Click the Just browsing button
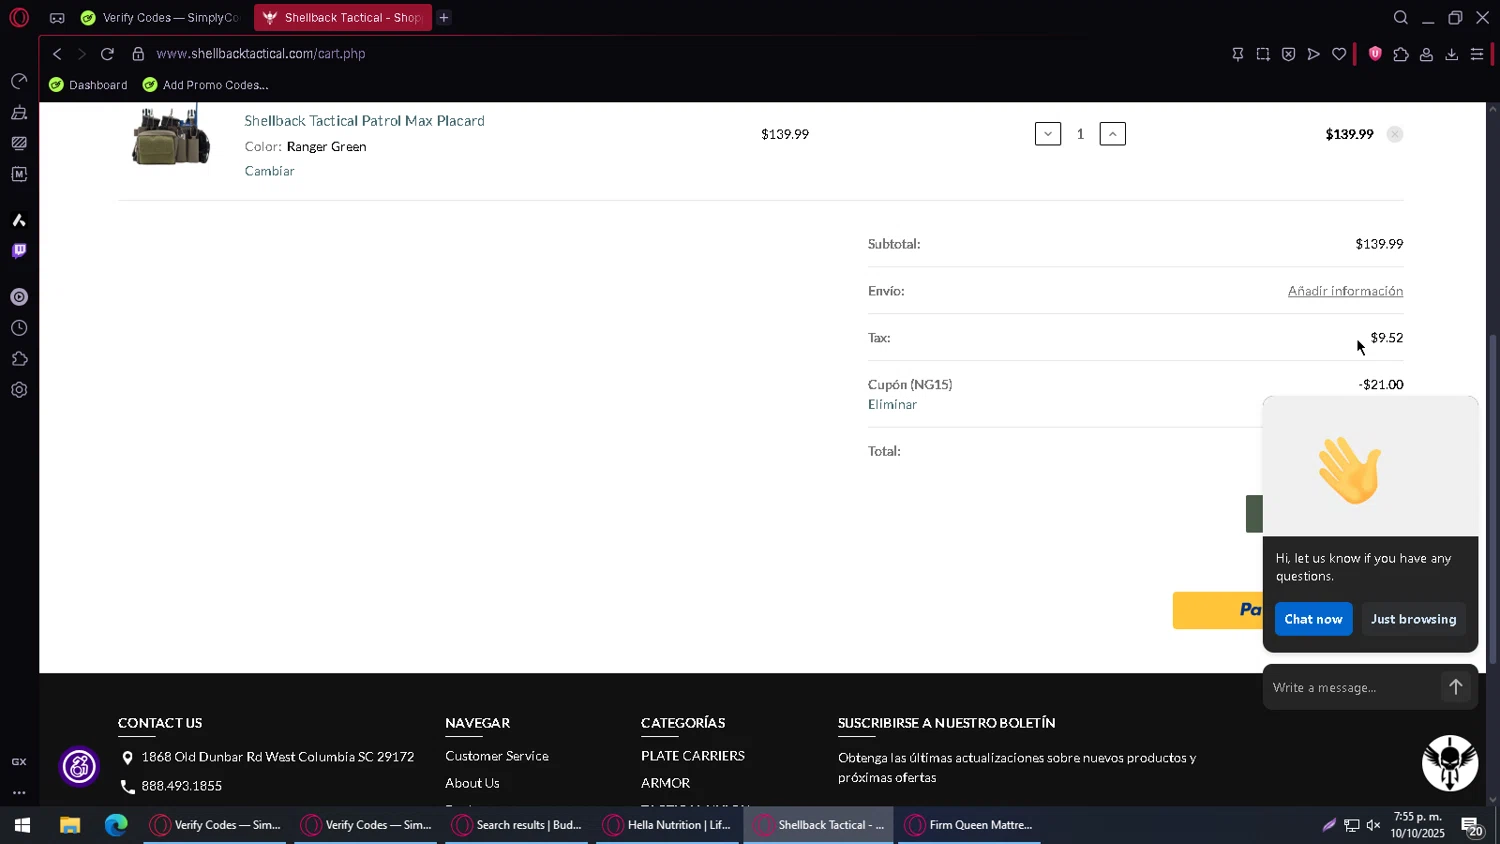This screenshot has width=1500, height=844. tap(1413, 619)
